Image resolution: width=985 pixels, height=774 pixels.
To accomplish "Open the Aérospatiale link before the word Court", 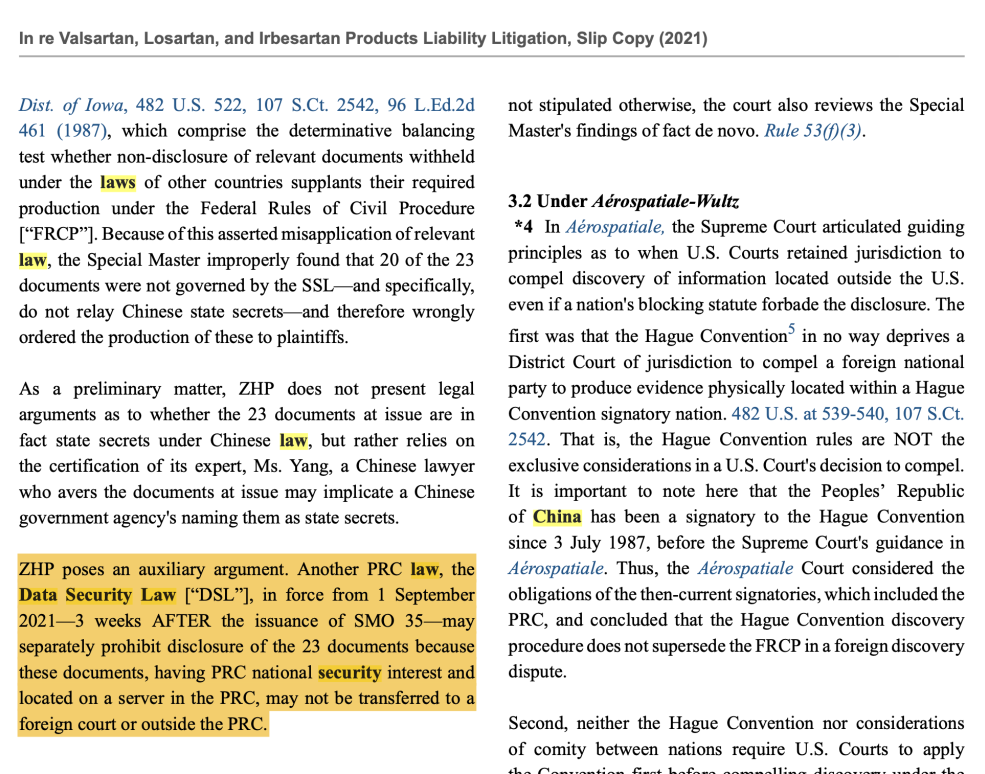I will 745,569.
